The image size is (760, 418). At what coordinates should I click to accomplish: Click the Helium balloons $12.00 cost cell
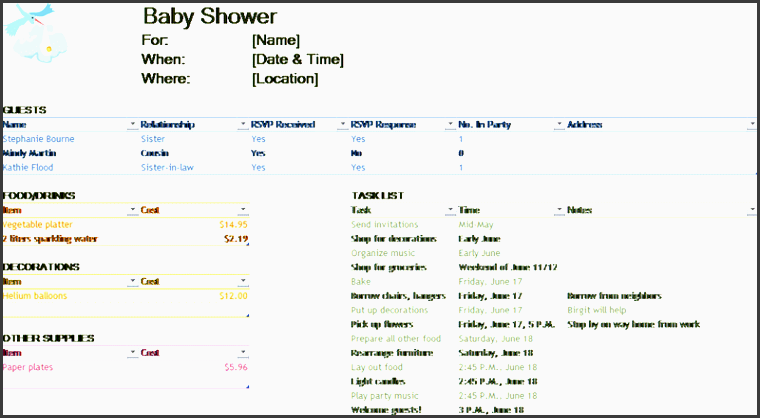click(x=233, y=296)
